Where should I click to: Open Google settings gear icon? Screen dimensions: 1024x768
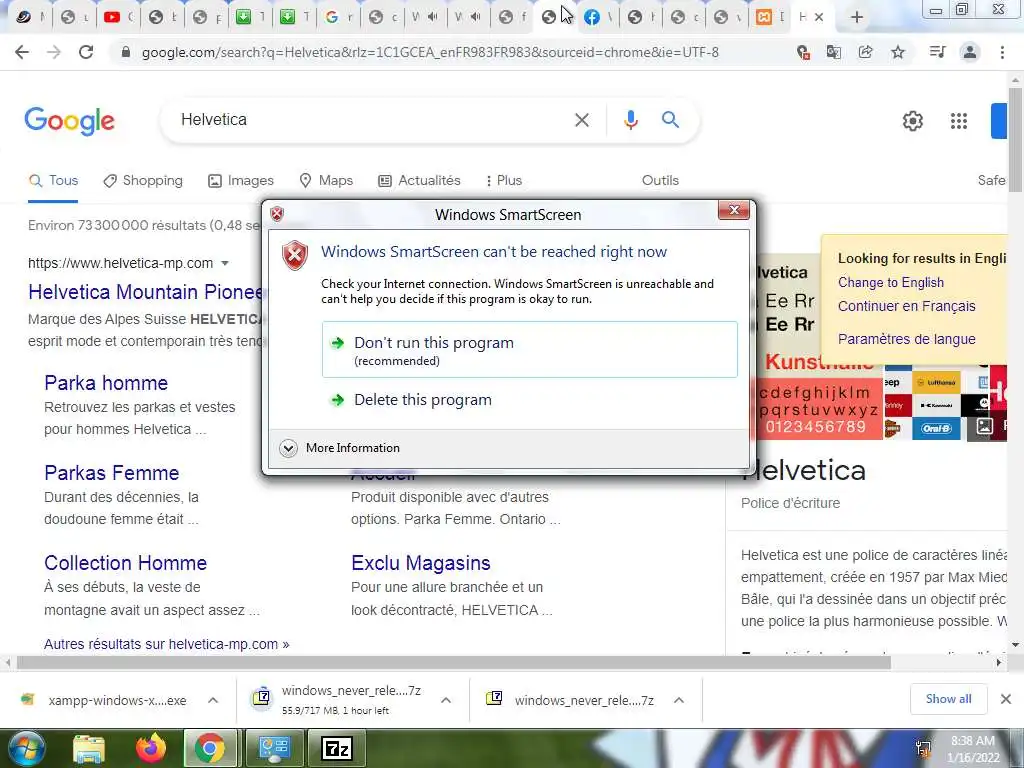click(x=913, y=121)
